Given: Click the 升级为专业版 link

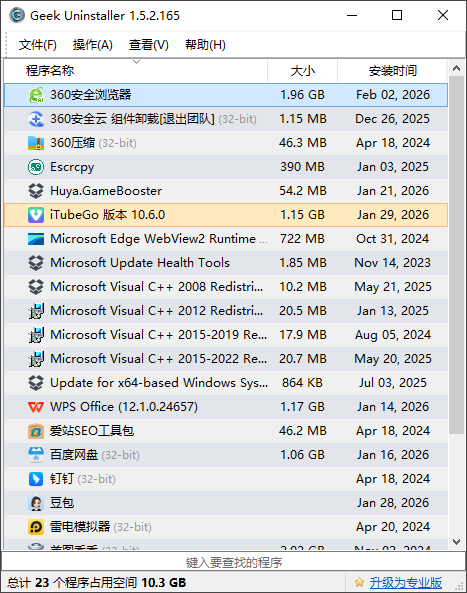Looking at the screenshot, I should (x=406, y=582).
